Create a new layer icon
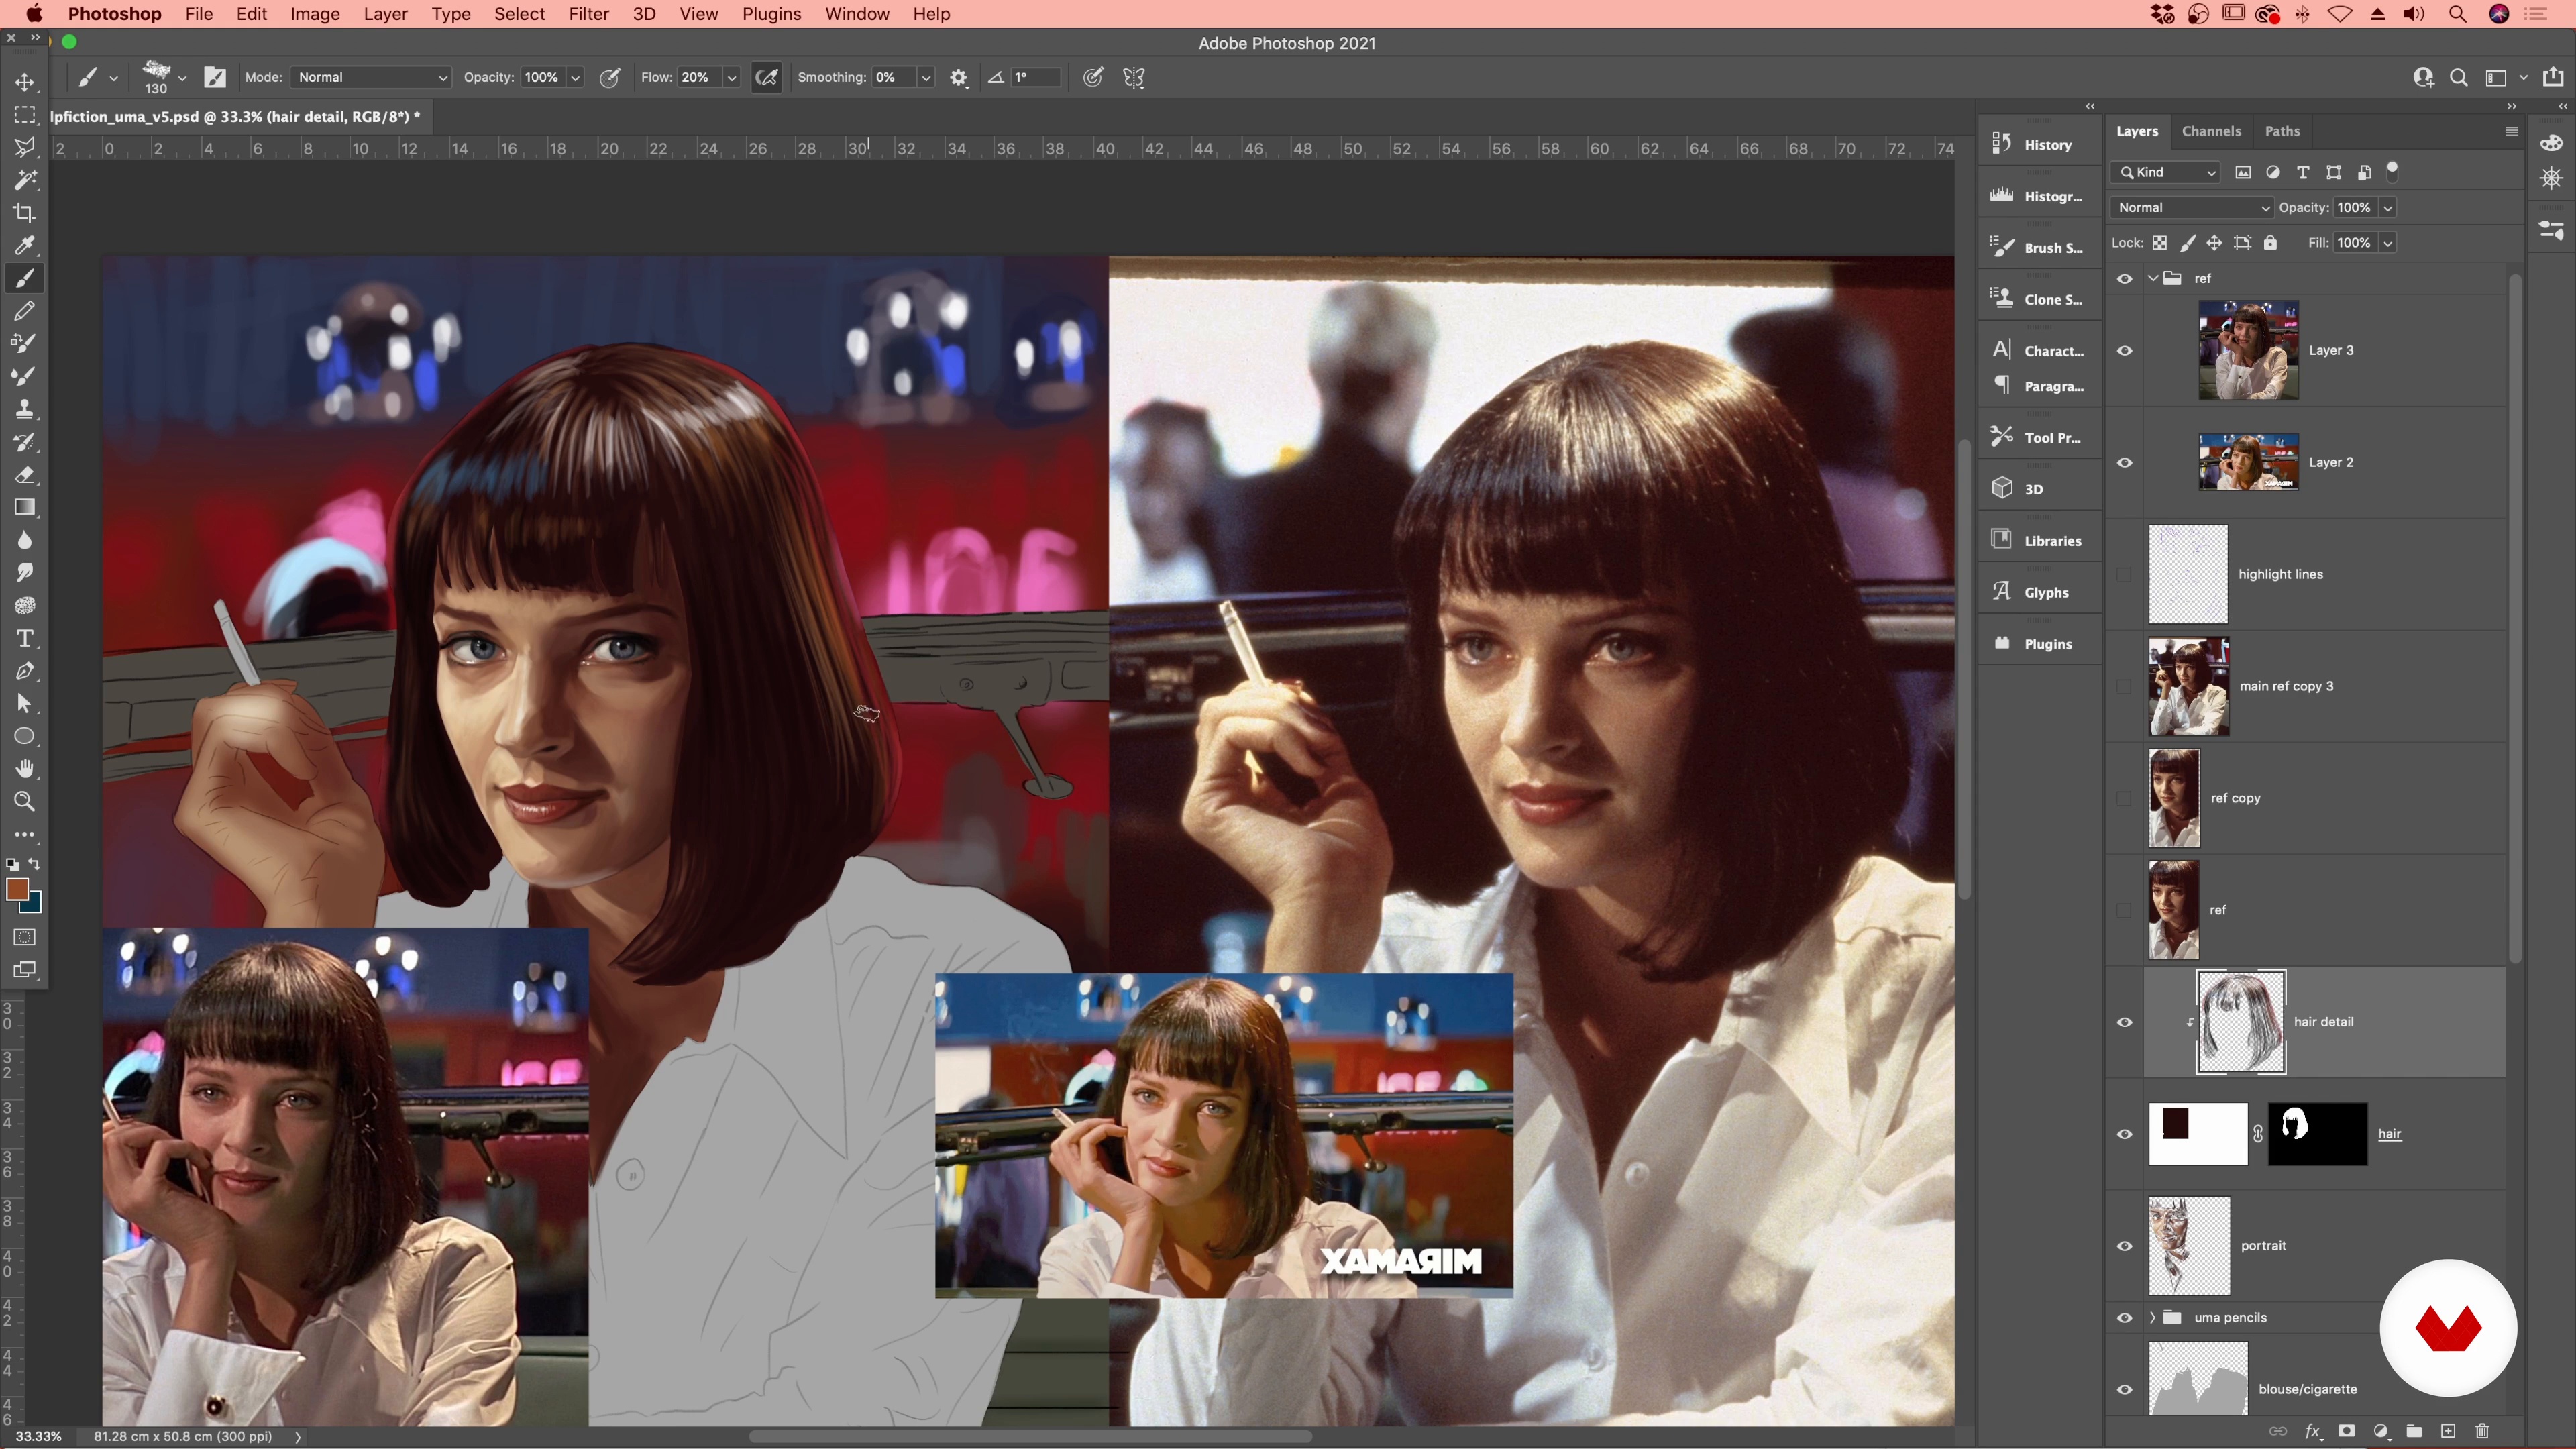The image size is (2576, 1449). (2448, 1431)
